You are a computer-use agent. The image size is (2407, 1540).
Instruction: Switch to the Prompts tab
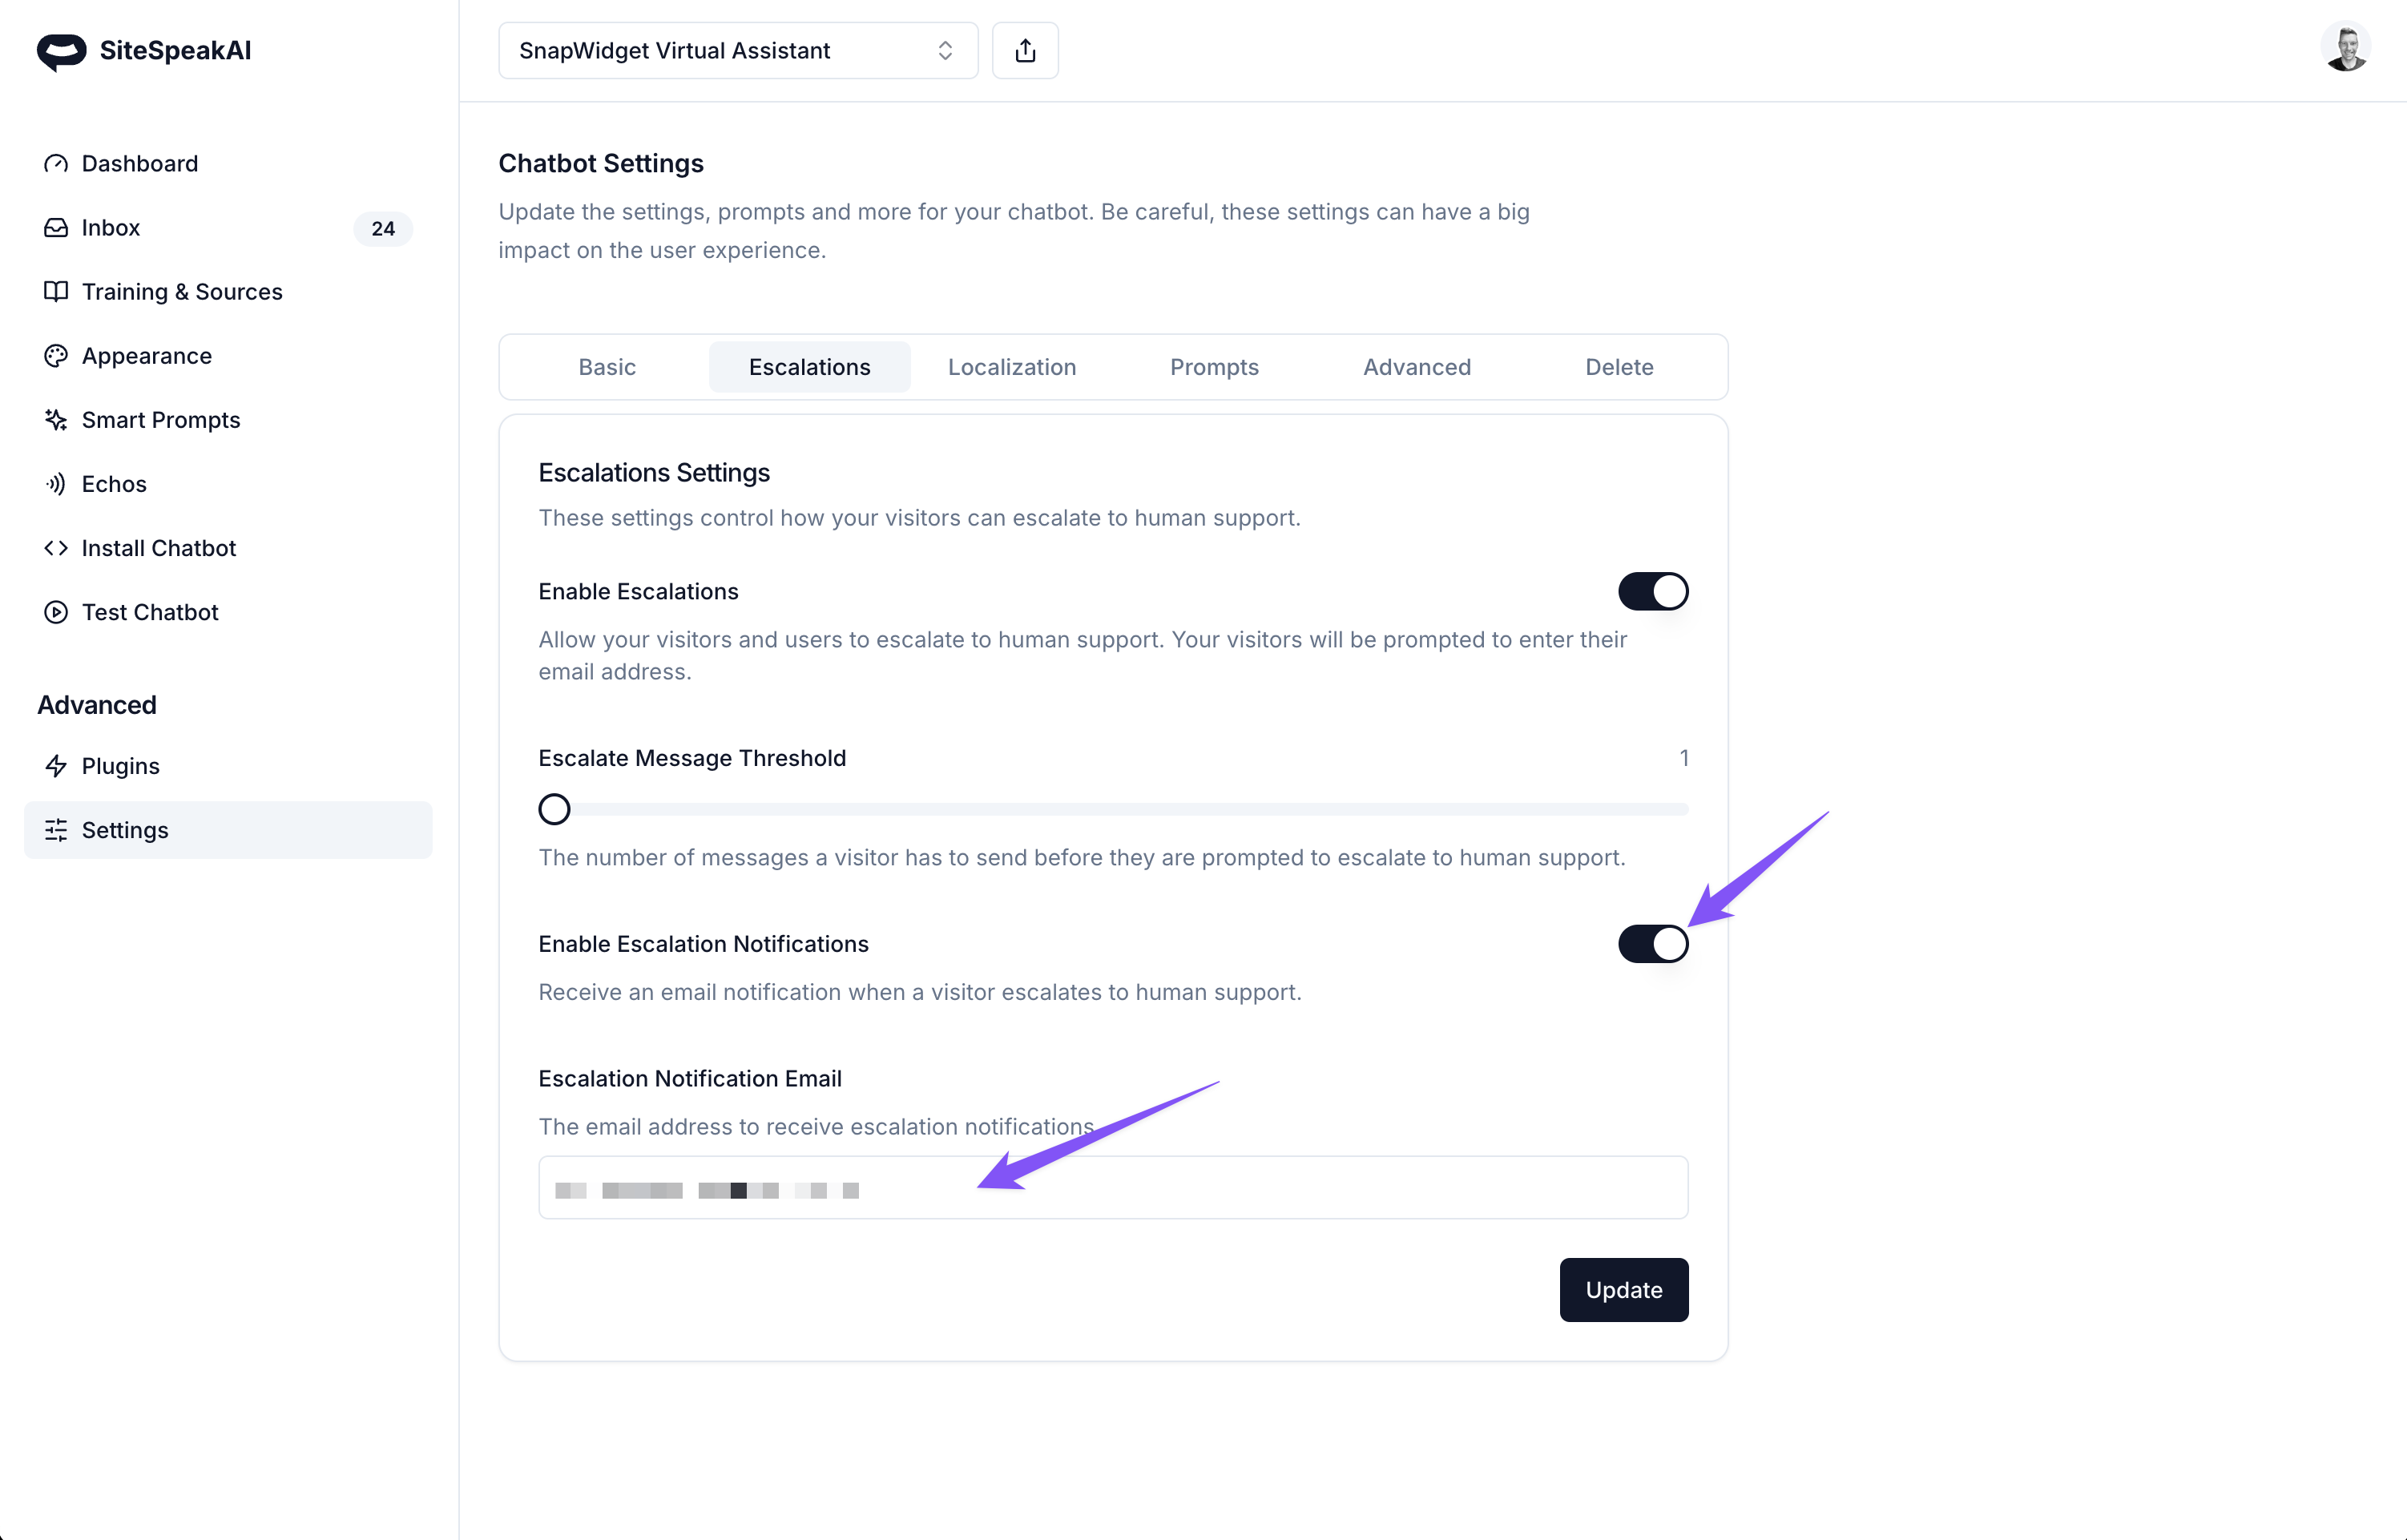coord(1214,367)
